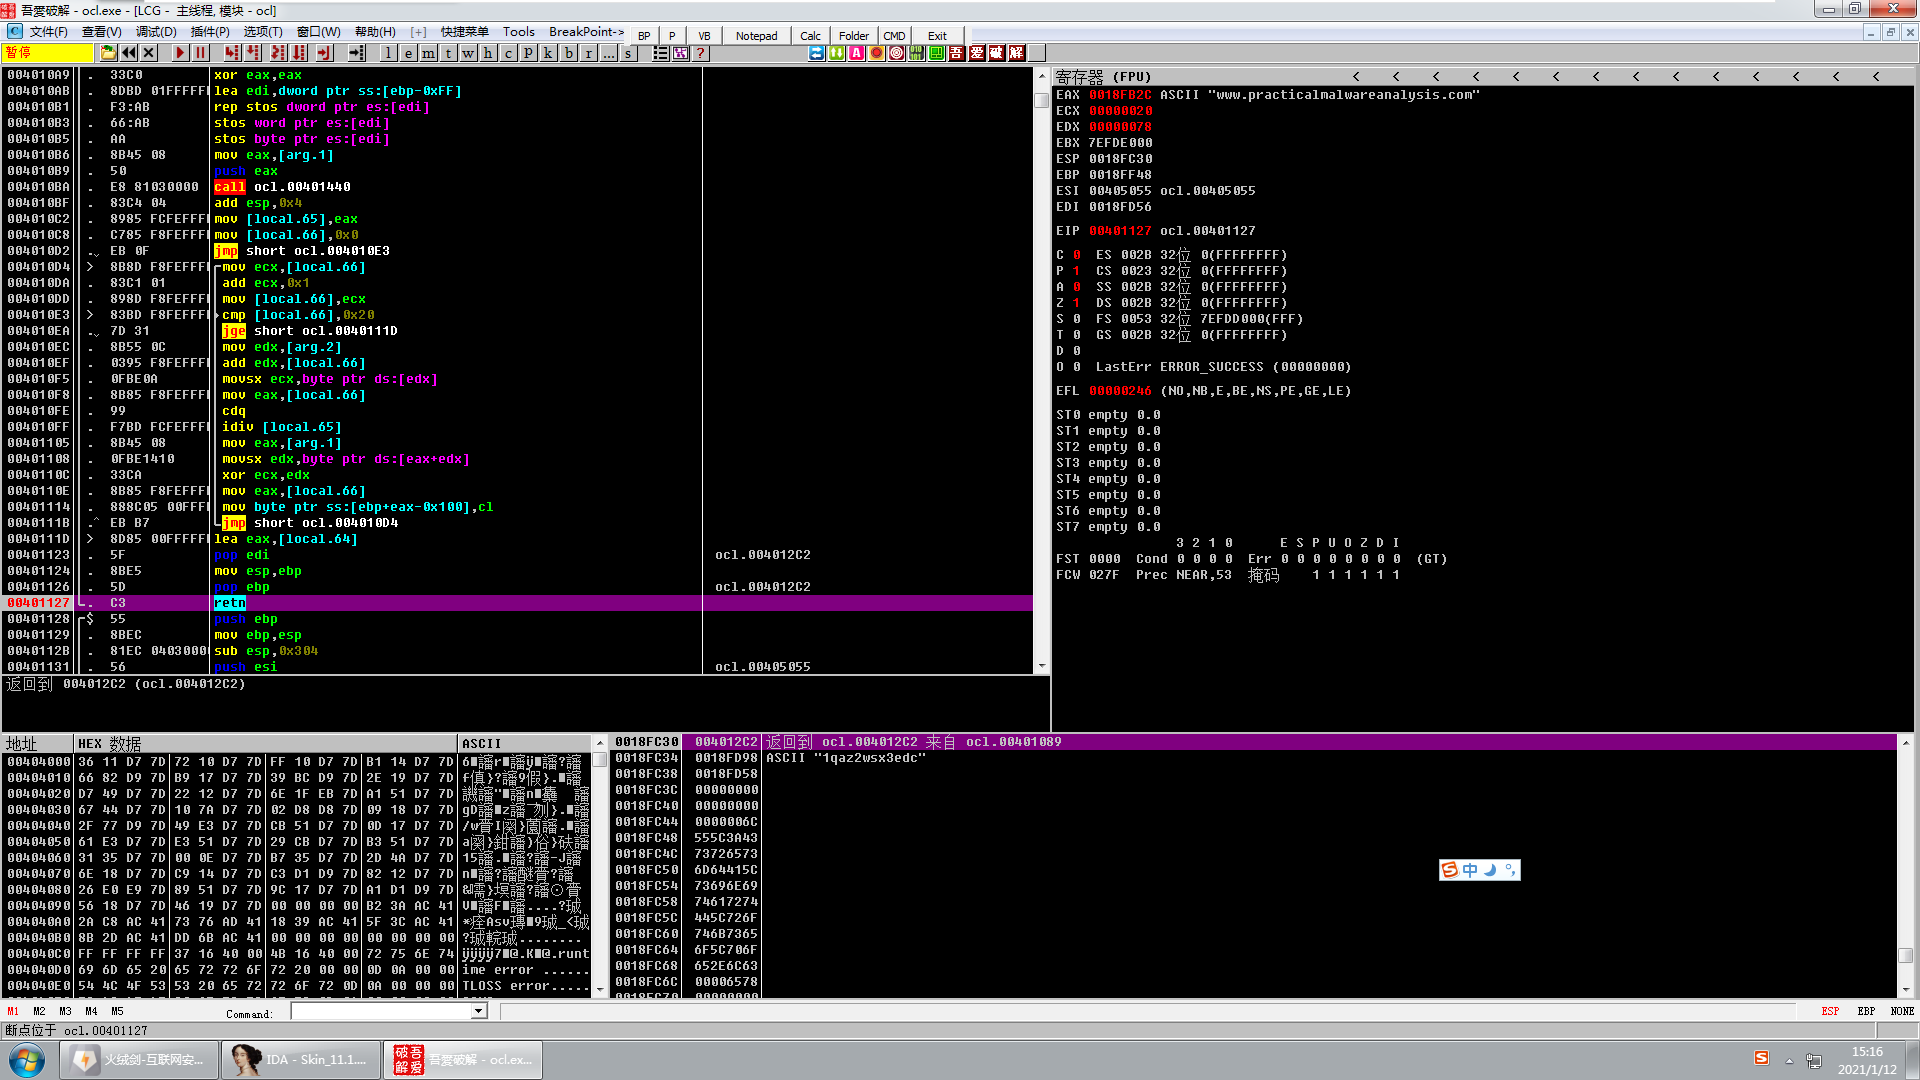Toggle the Z flag value in registers
The width and height of the screenshot is (1920, 1080).
pos(1076,303)
